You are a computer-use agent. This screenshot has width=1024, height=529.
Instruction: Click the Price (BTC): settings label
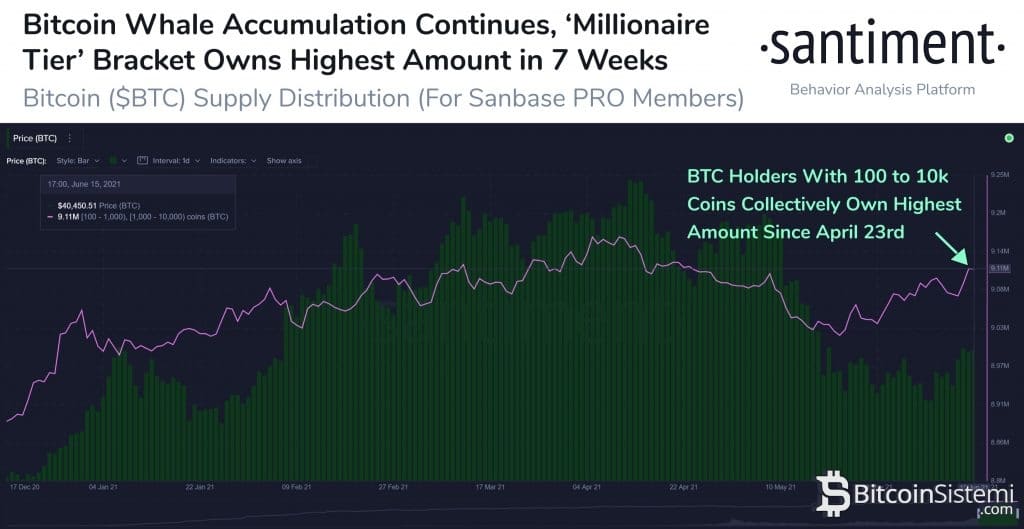(27, 160)
